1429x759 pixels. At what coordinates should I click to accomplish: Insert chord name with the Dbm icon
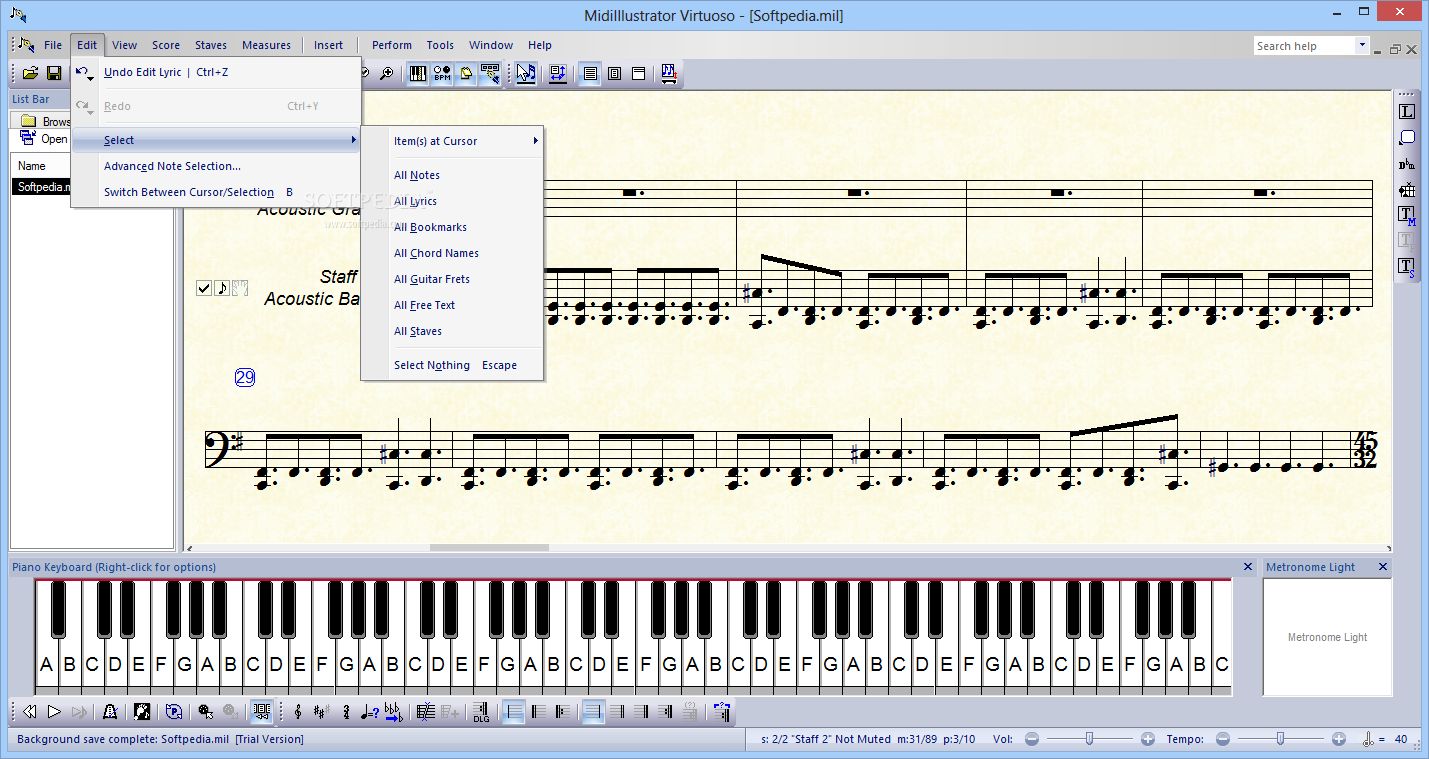(x=1407, y=164)
